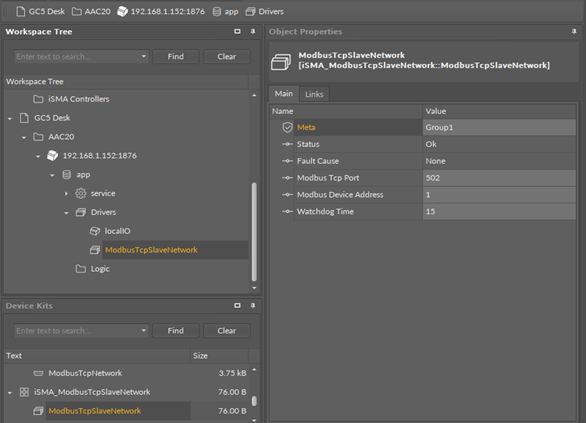Expand the service tree node

coord(66,194)
